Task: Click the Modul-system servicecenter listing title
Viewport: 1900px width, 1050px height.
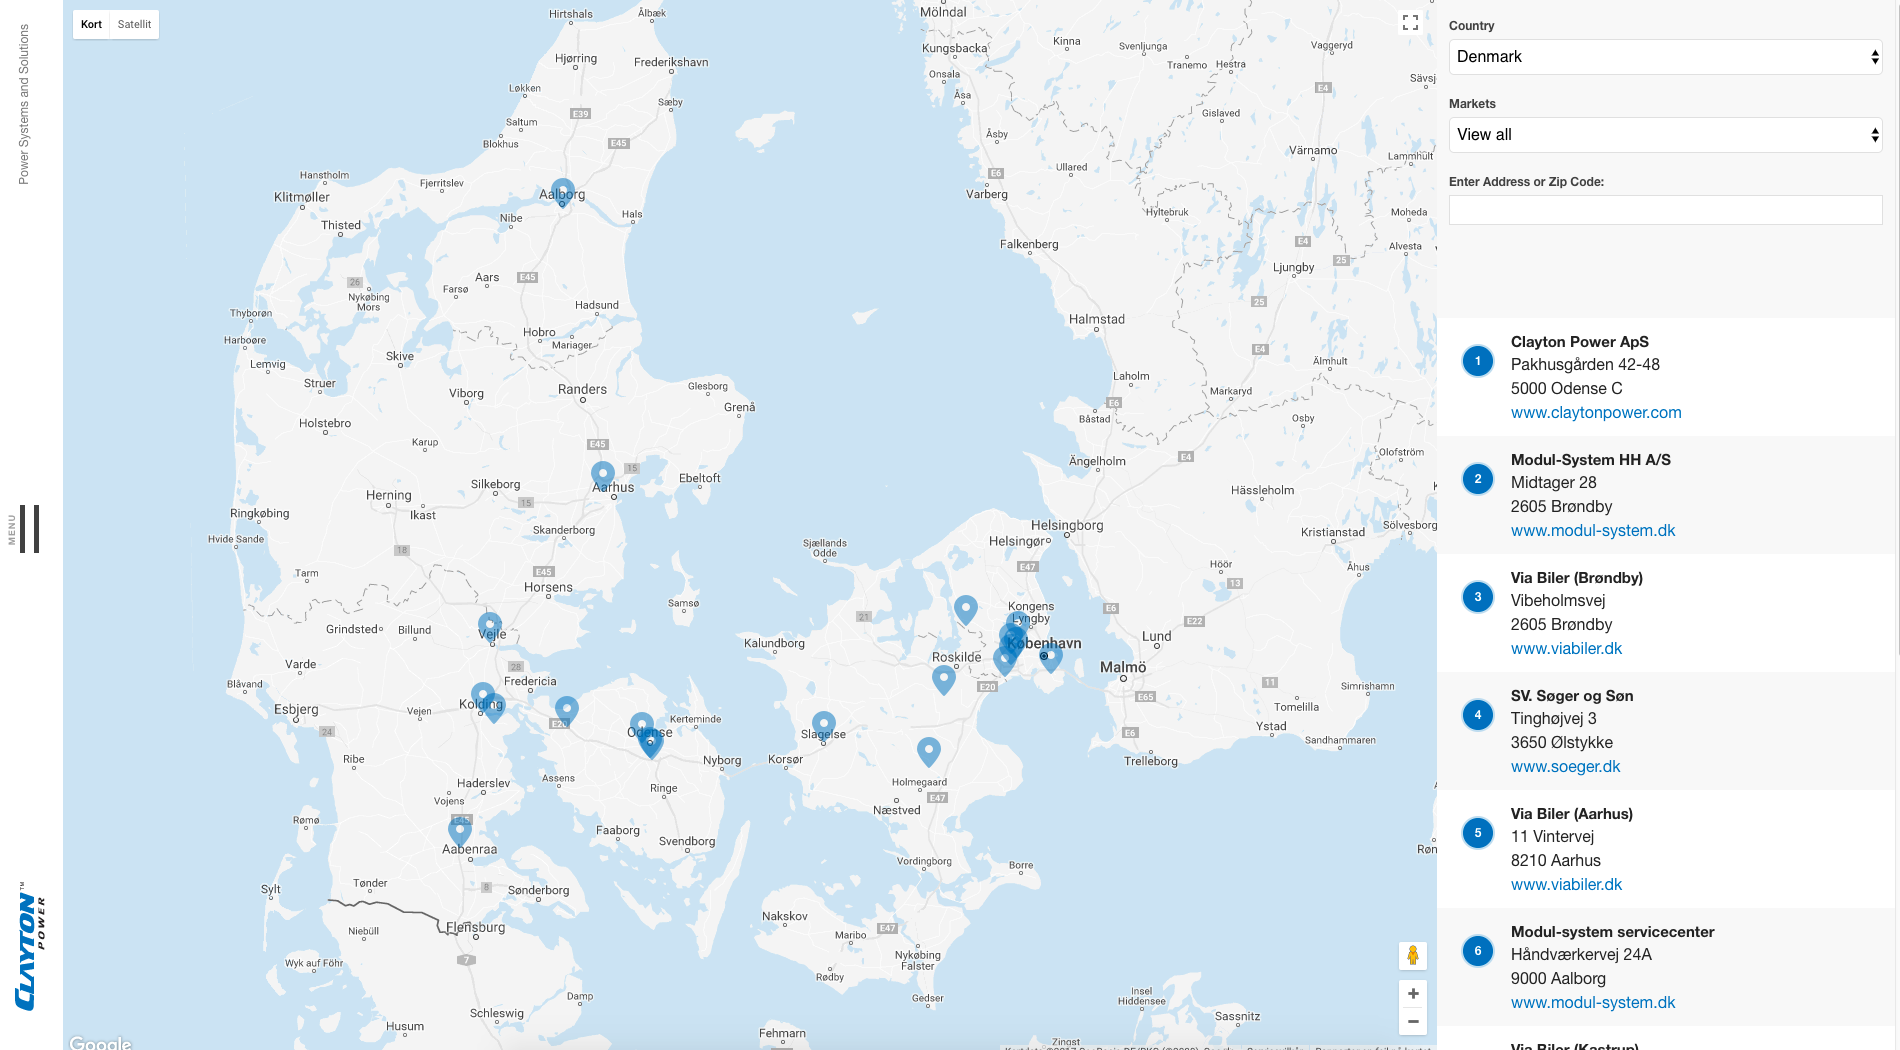Action: pos(1612,932)
